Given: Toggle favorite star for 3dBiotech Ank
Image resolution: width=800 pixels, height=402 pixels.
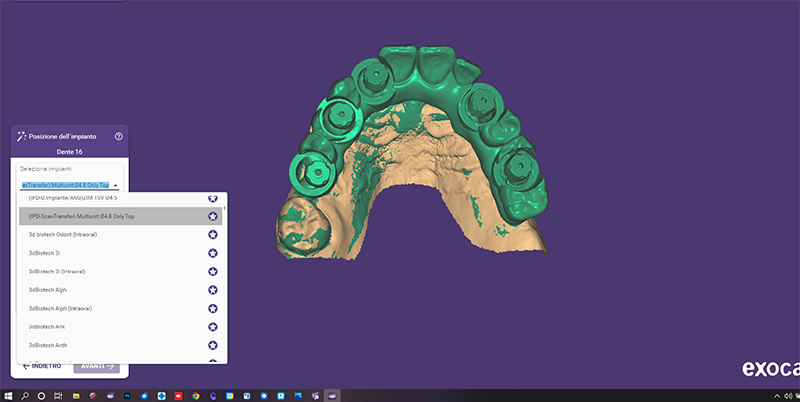Looking at the screenshot, I should pos(213,327).
